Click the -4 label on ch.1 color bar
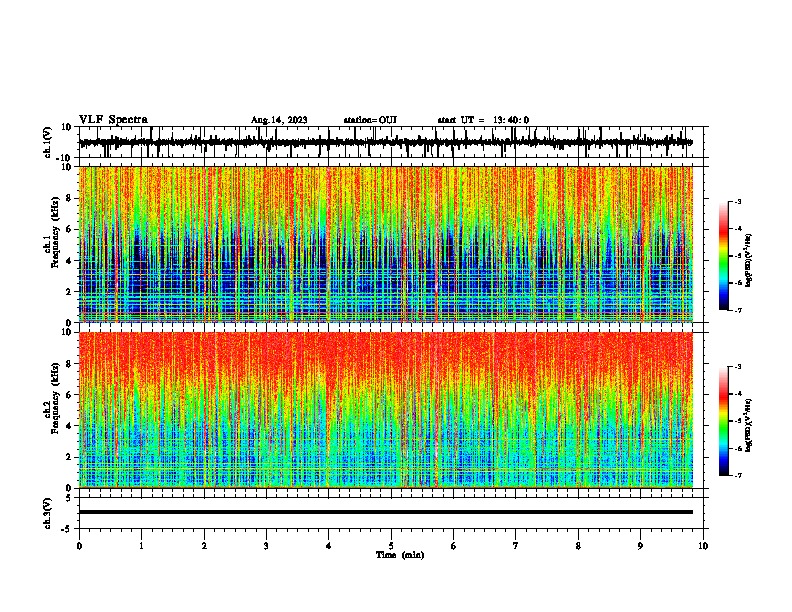 coord(737,229)
